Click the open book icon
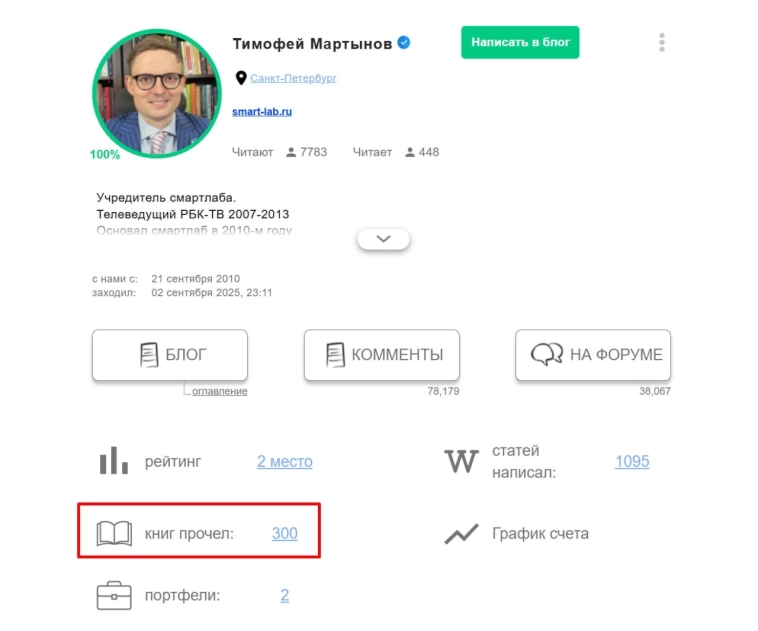758x631 pixels. 114,533
